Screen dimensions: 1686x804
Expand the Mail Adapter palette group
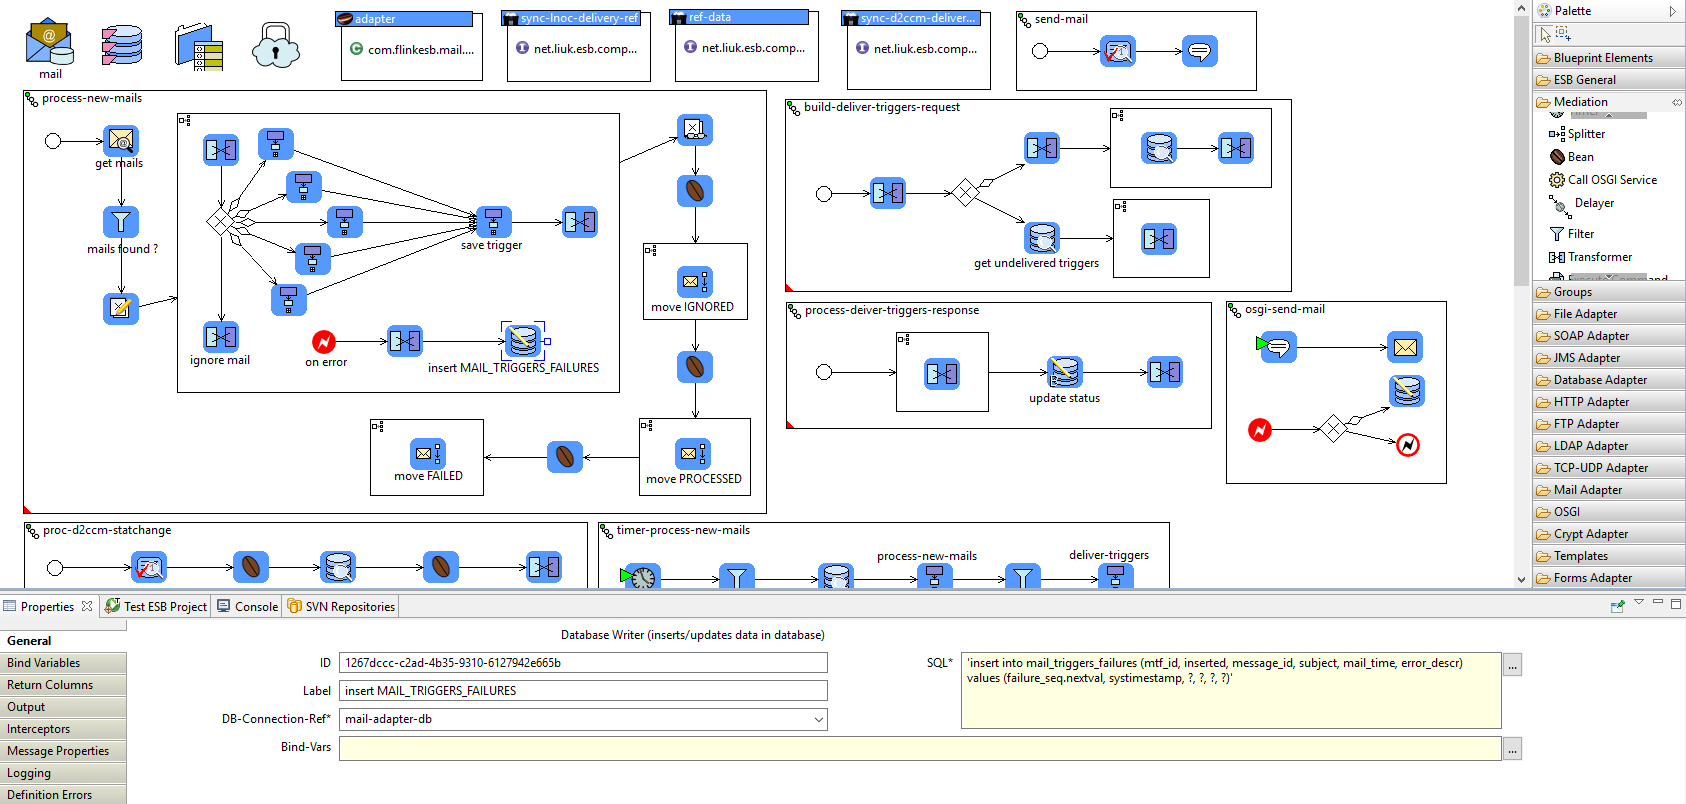(1587, 490)
